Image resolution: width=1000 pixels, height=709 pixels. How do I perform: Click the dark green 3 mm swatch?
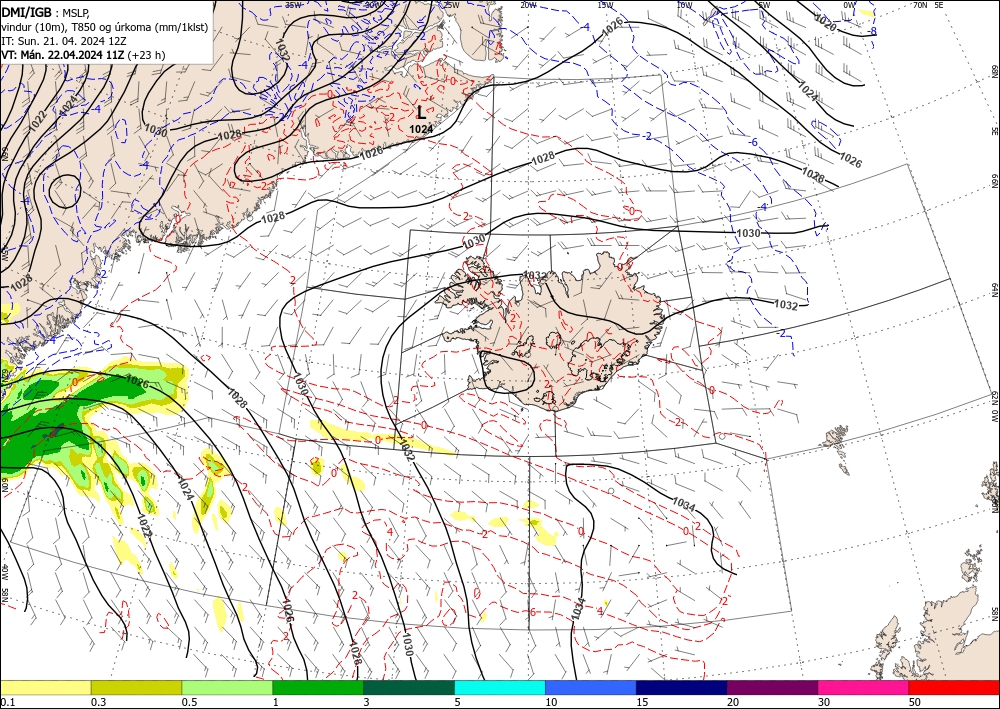pyautogui.click(x=409, y=687)
